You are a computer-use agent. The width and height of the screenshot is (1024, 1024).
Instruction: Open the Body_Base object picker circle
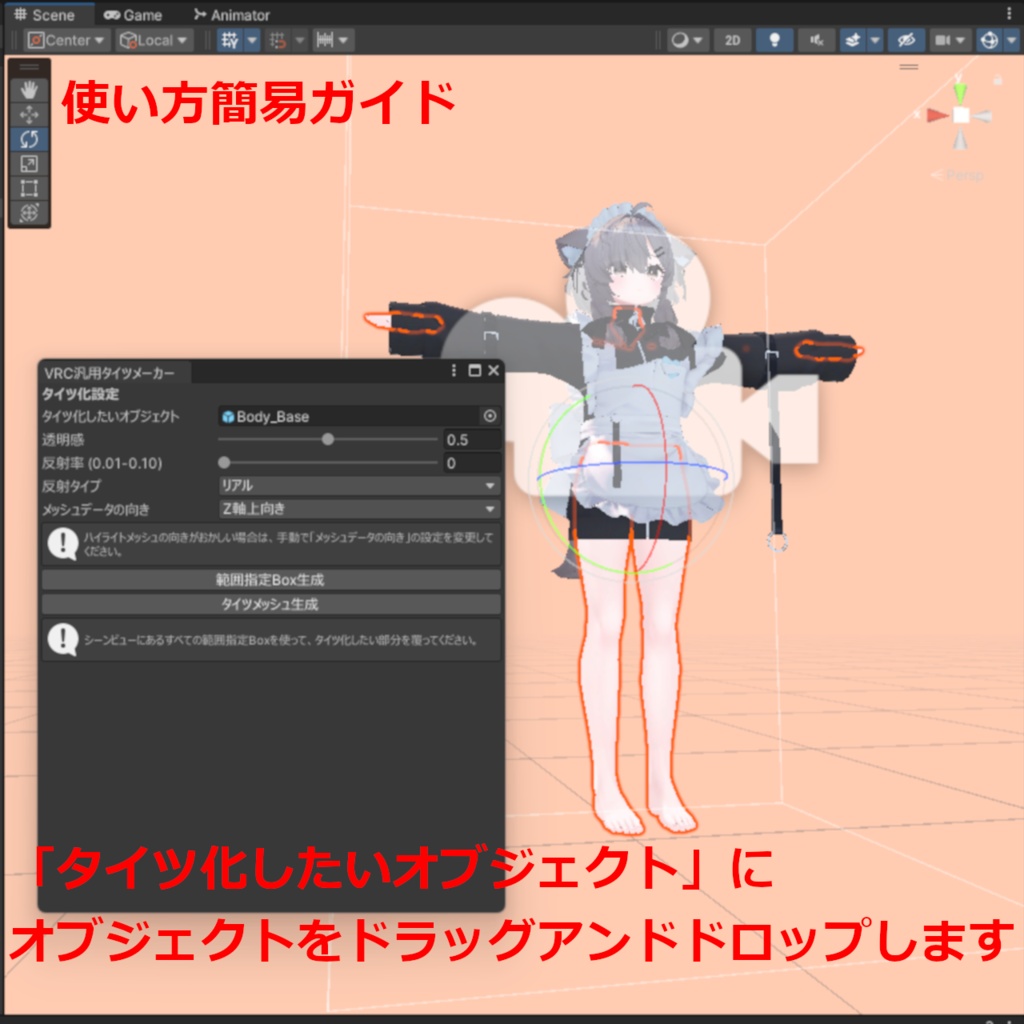pyautogui.click(x=490, y=415)
